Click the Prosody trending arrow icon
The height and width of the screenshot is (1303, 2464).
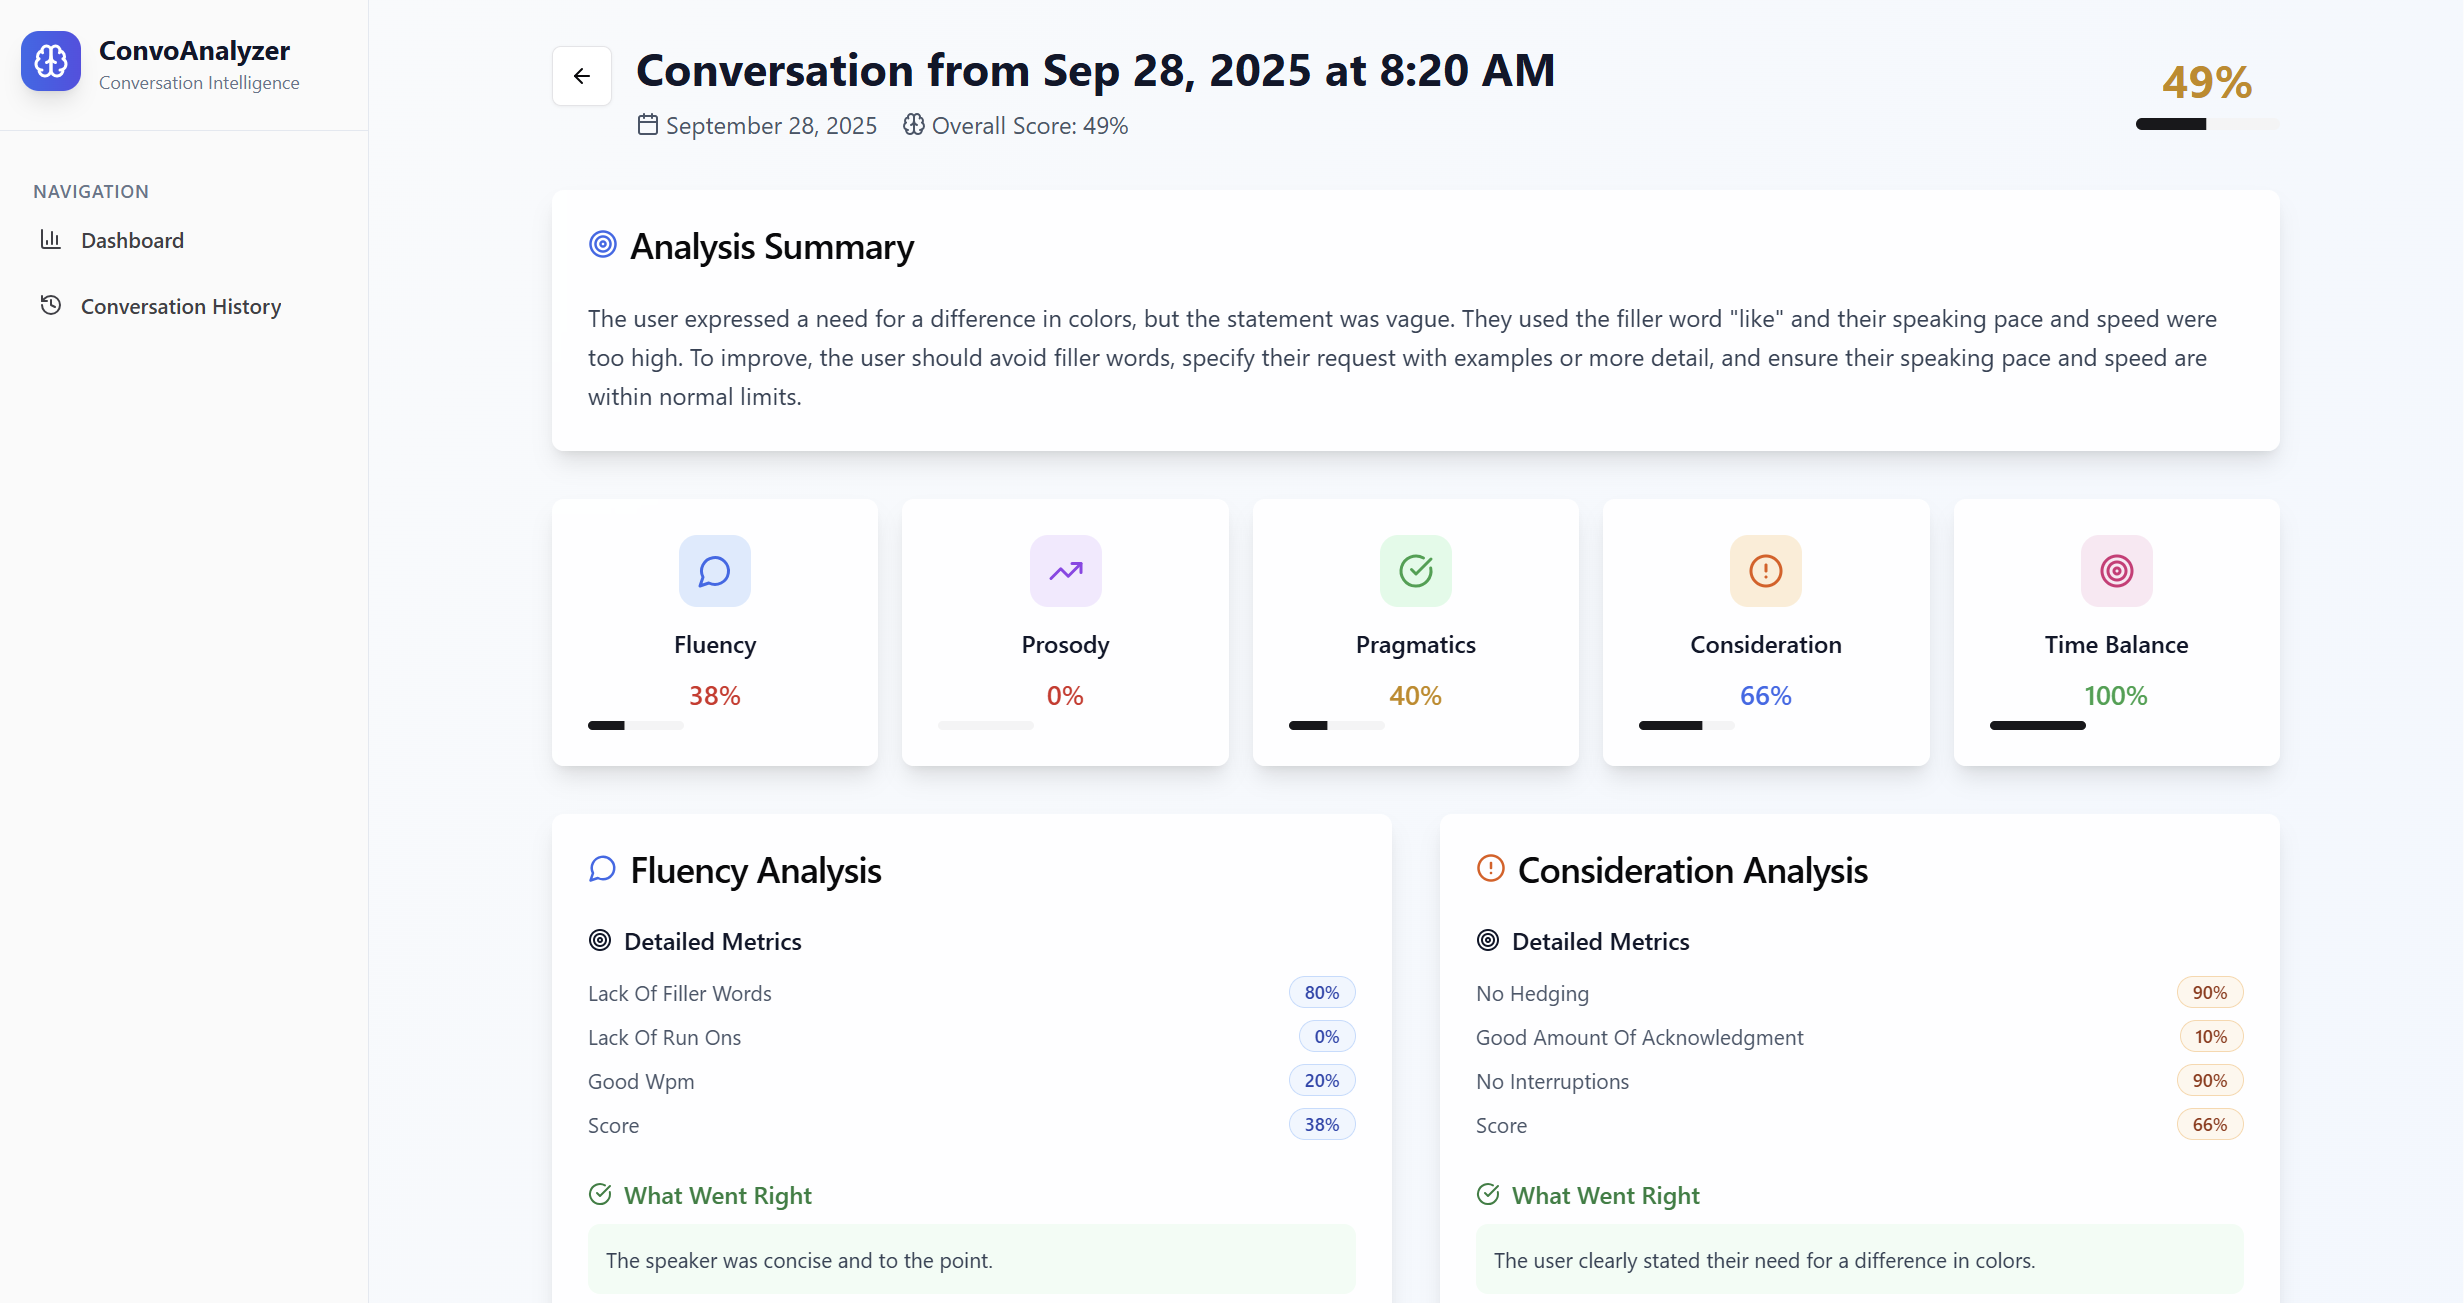pos(1065,571)
